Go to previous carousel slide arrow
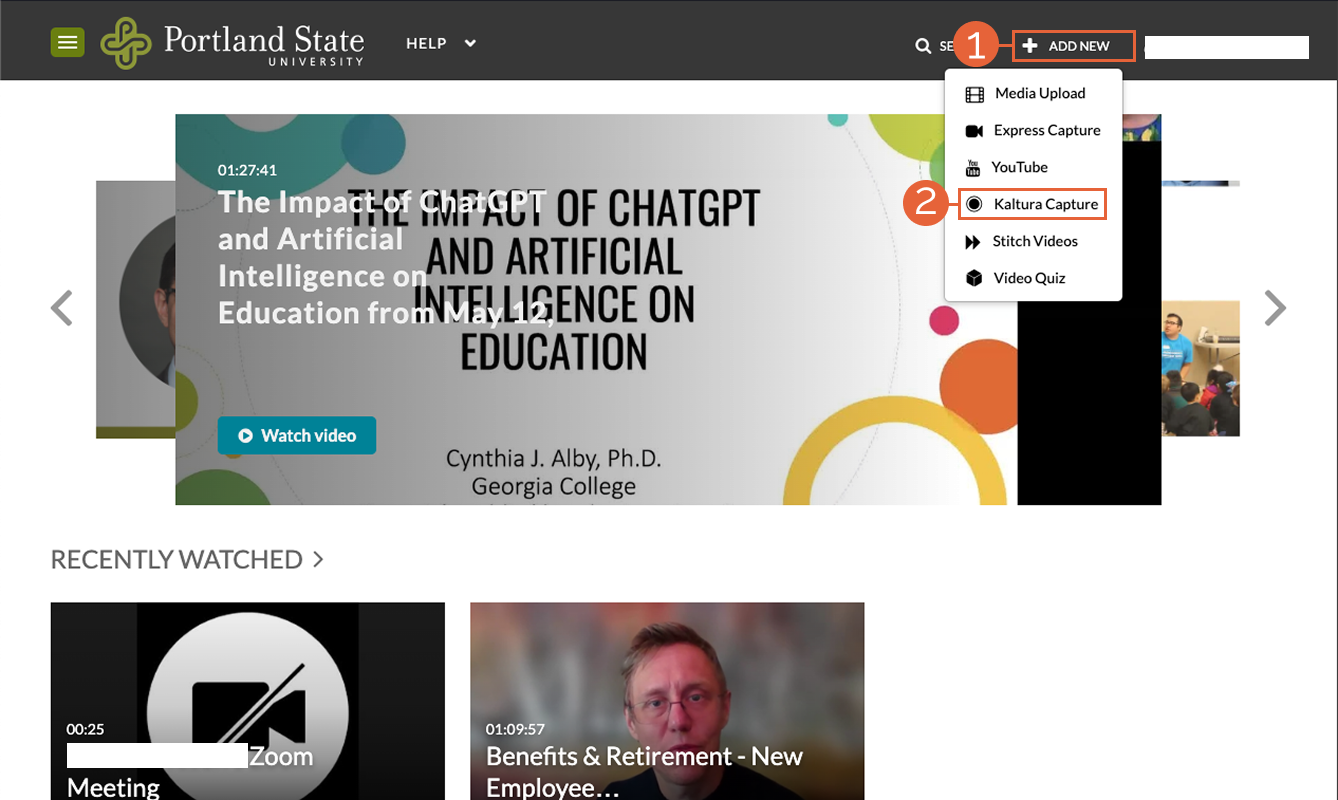Screen dimensions: 1338x800 tap(62, 308)
